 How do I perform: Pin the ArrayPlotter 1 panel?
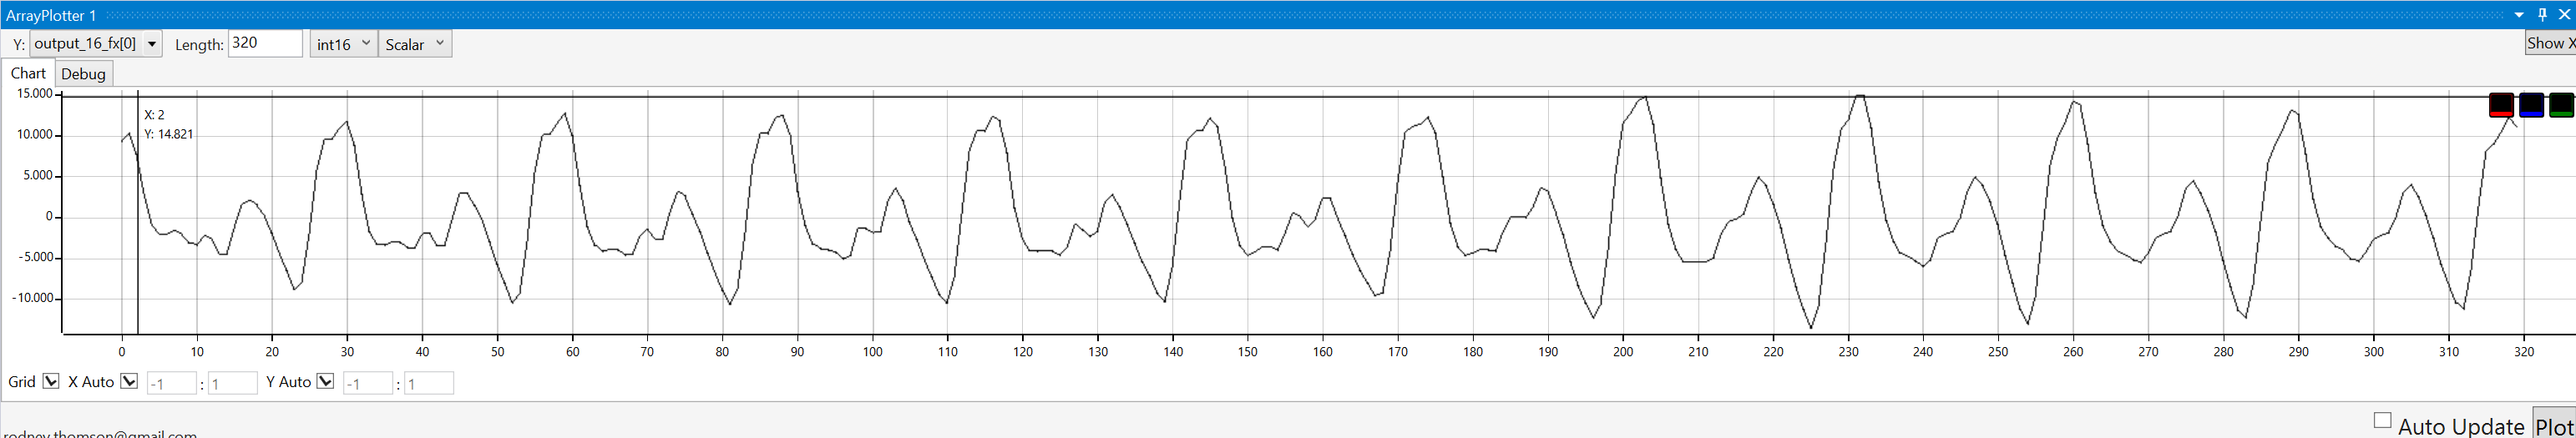tap(2542, 15)
